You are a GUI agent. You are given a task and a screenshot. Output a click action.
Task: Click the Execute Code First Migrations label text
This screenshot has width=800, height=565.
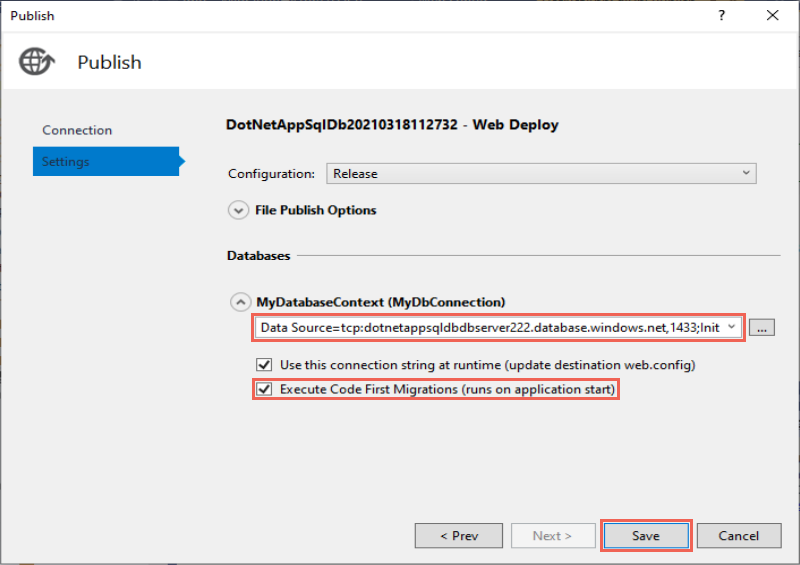point(447,389)
